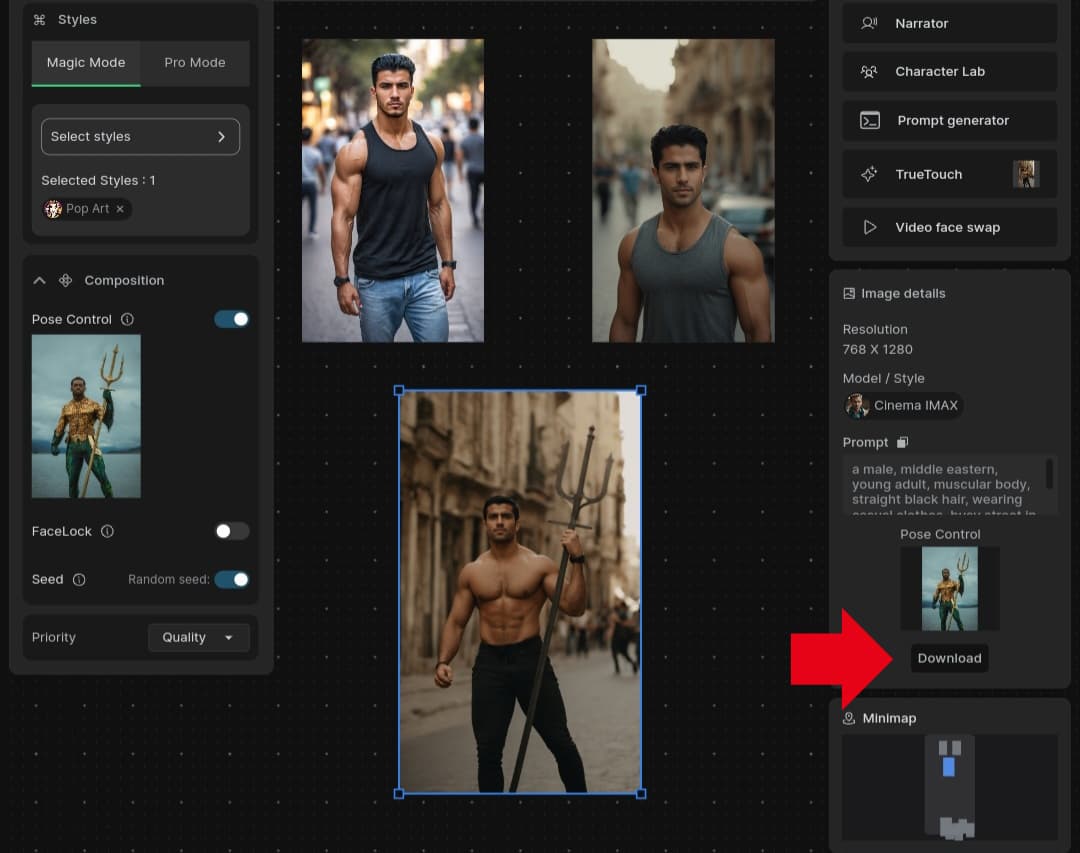Show FaceLock info icon
This screenshot has height=853, width=1080.
click(107, 531)
